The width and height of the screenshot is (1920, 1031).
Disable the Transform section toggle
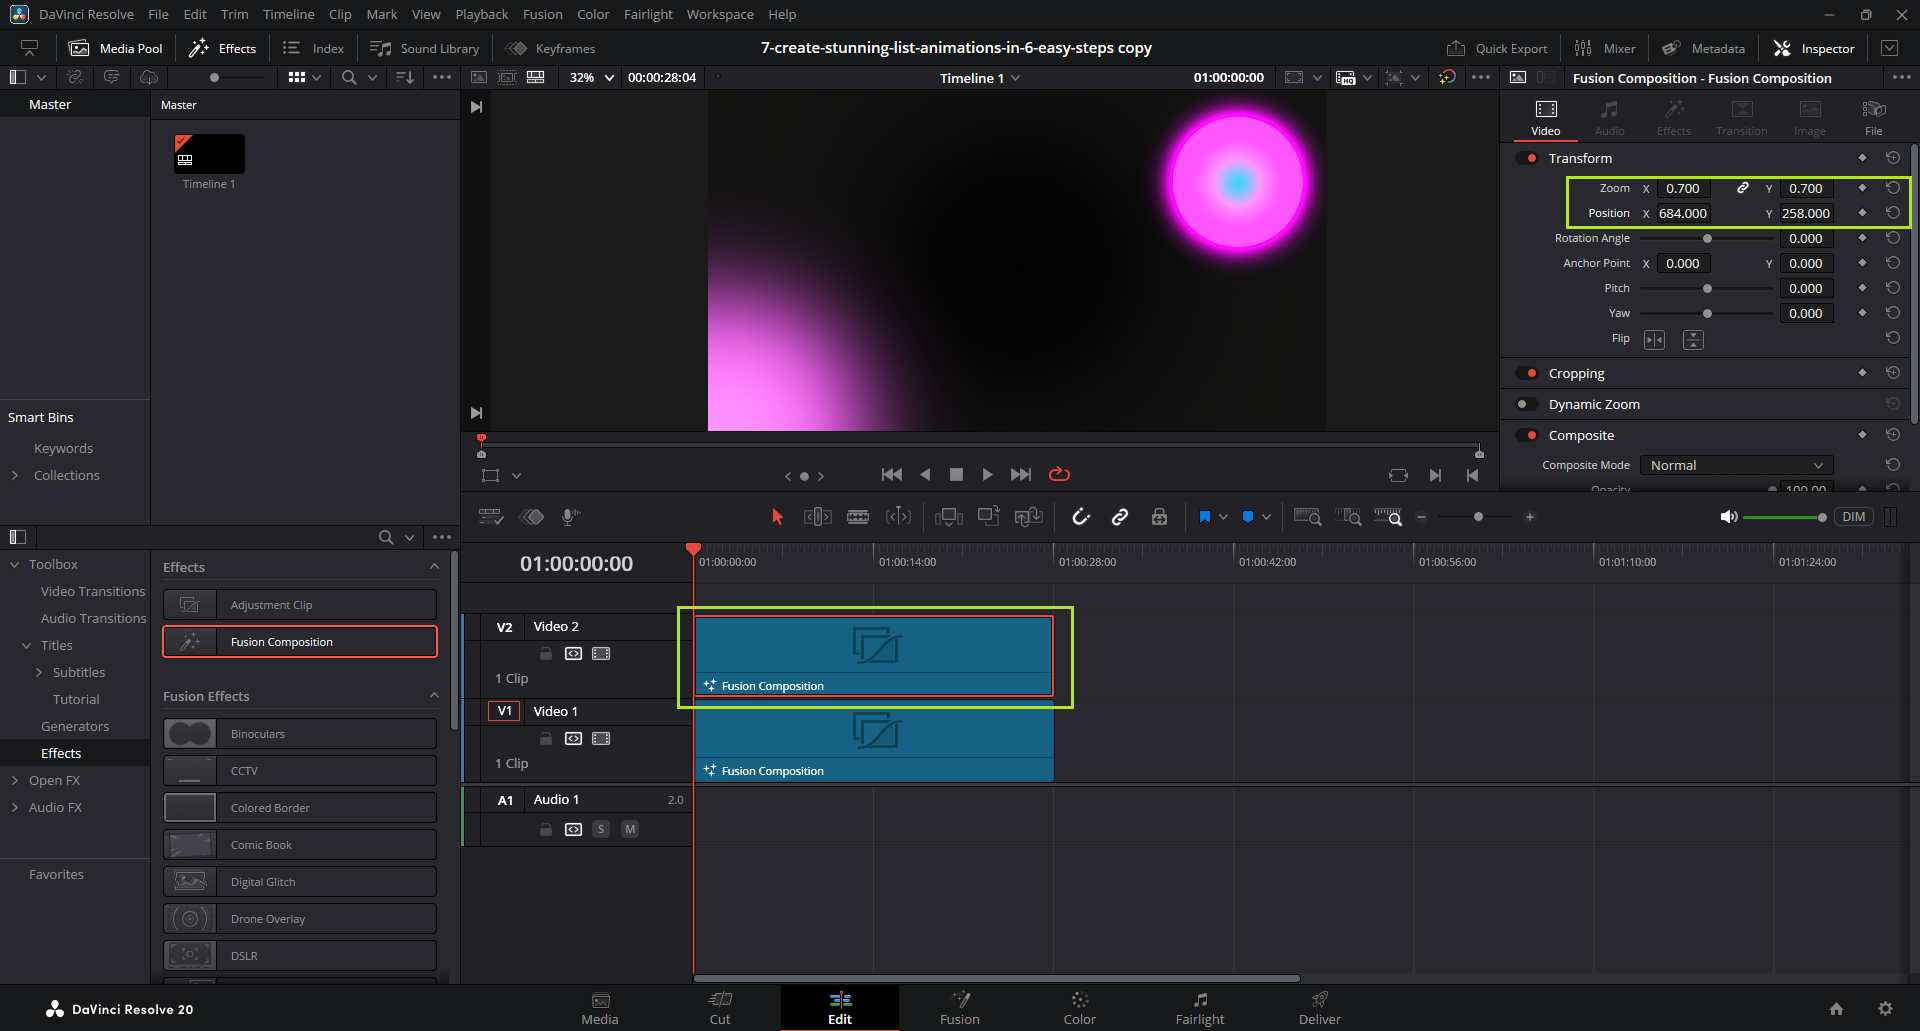point(1527,158)
